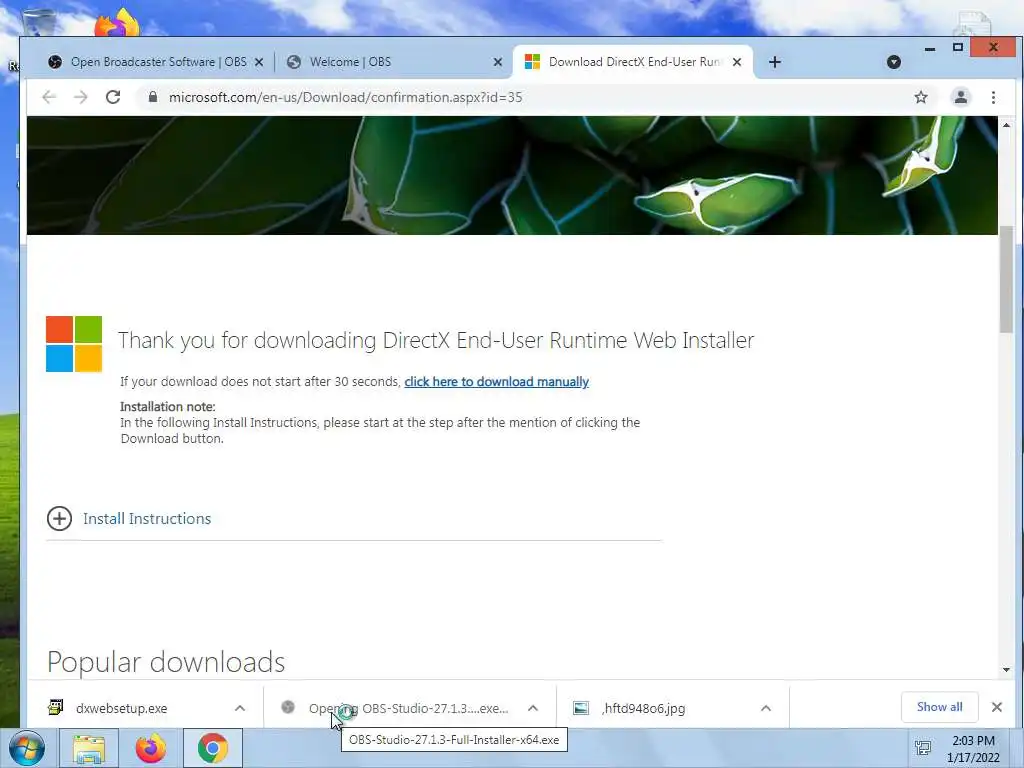
Task: Click the 'click here to download manually' link
Action: click(x=496, y=381)
